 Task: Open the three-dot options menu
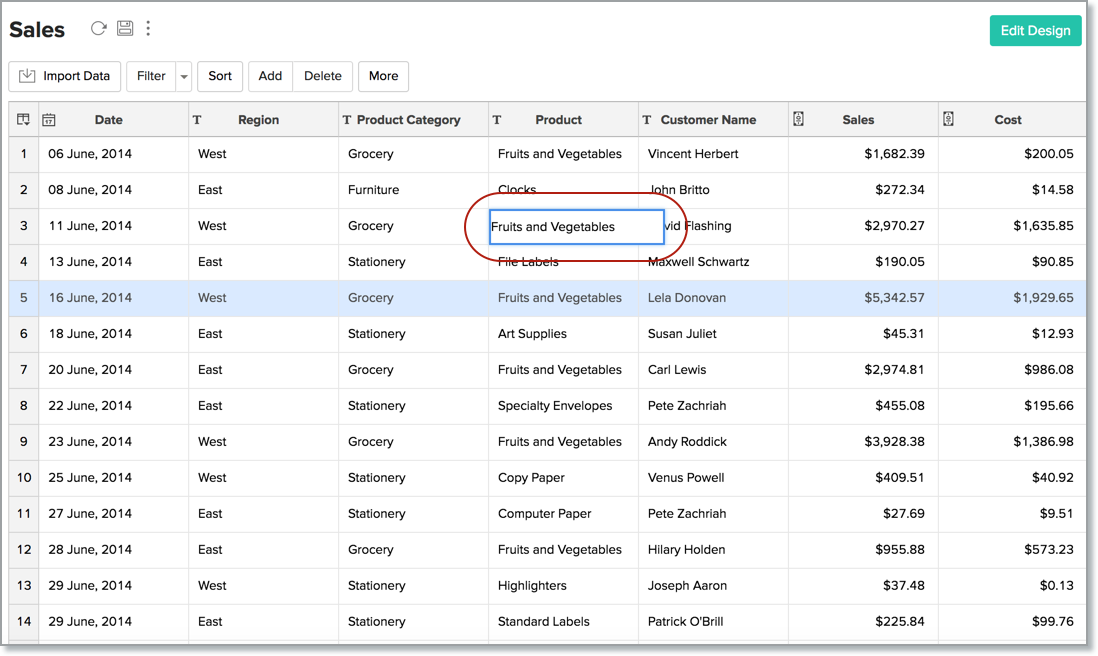(148, 29)
